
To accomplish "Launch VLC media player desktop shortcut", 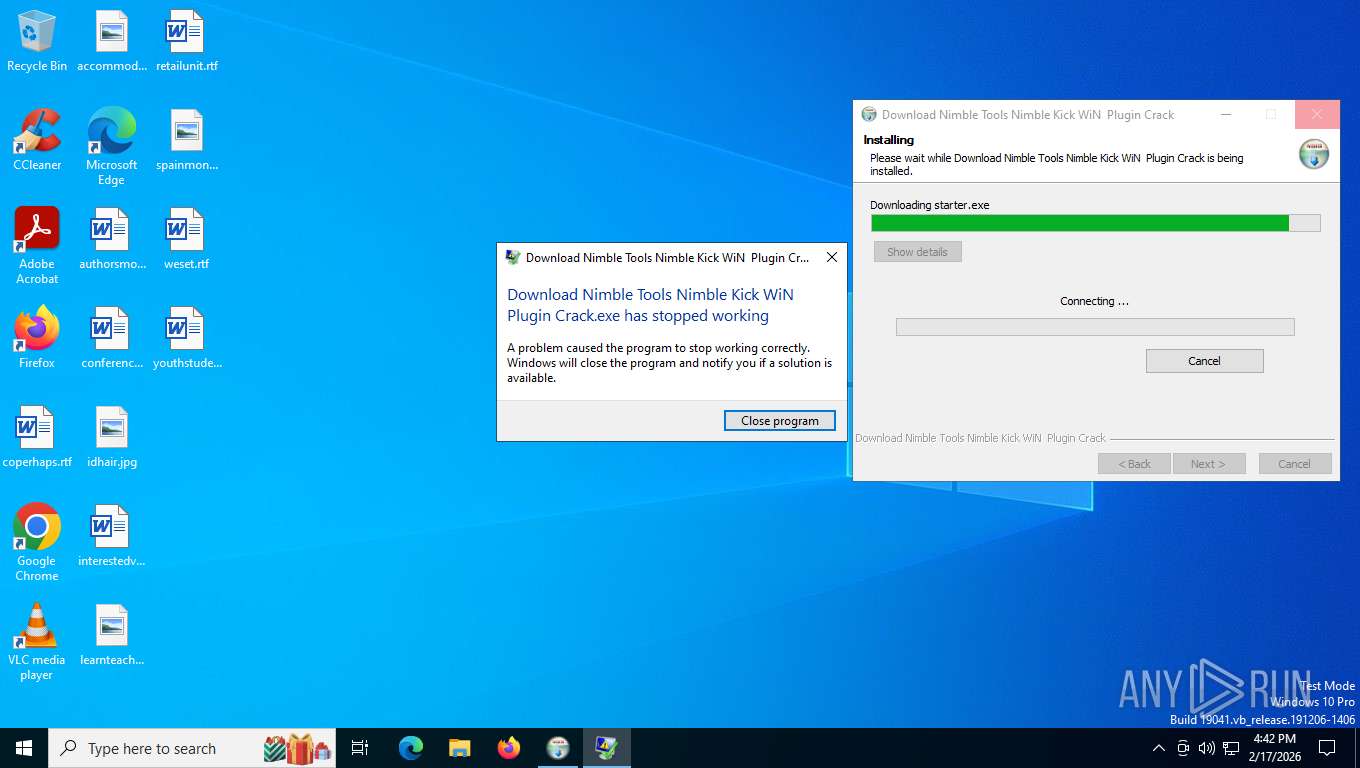I will [37, 642].
